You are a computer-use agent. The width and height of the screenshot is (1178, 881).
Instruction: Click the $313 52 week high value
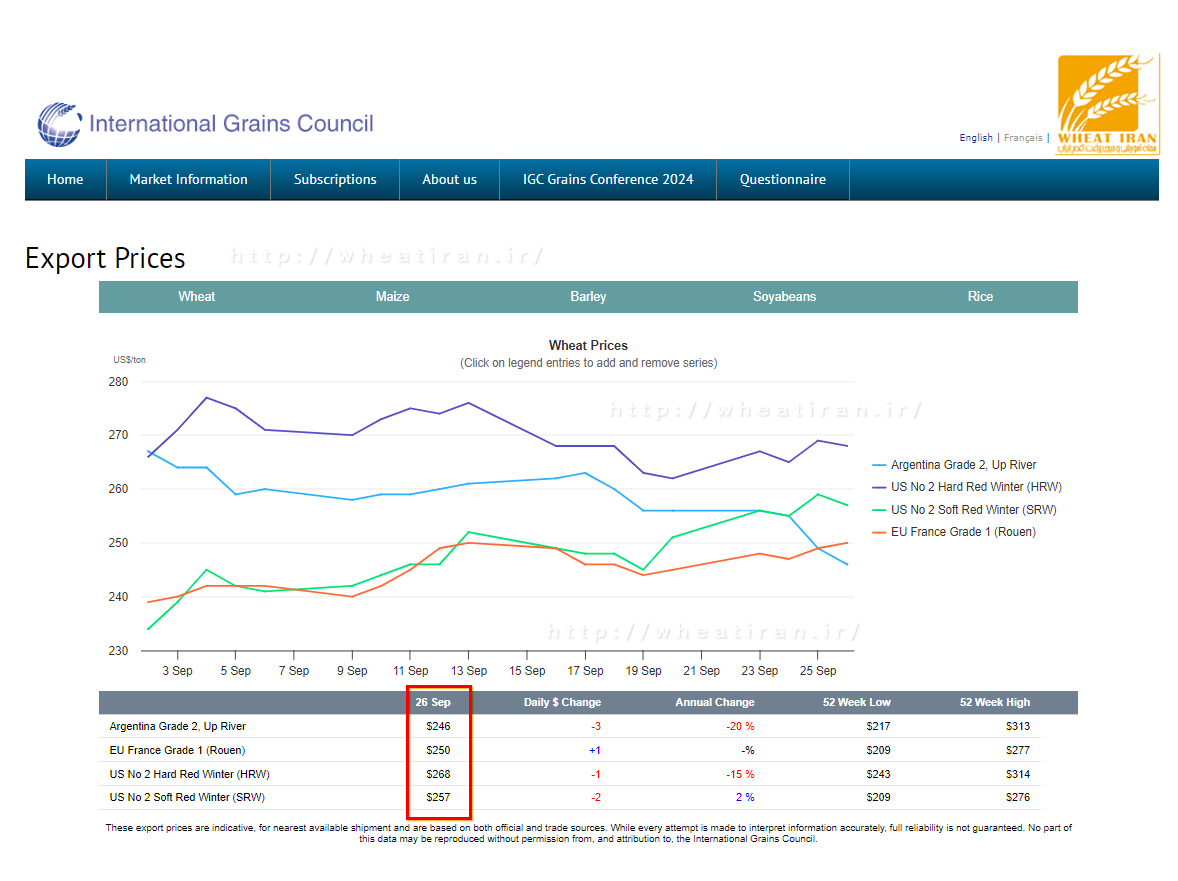pyautogui.click(x=1018, y=726)
